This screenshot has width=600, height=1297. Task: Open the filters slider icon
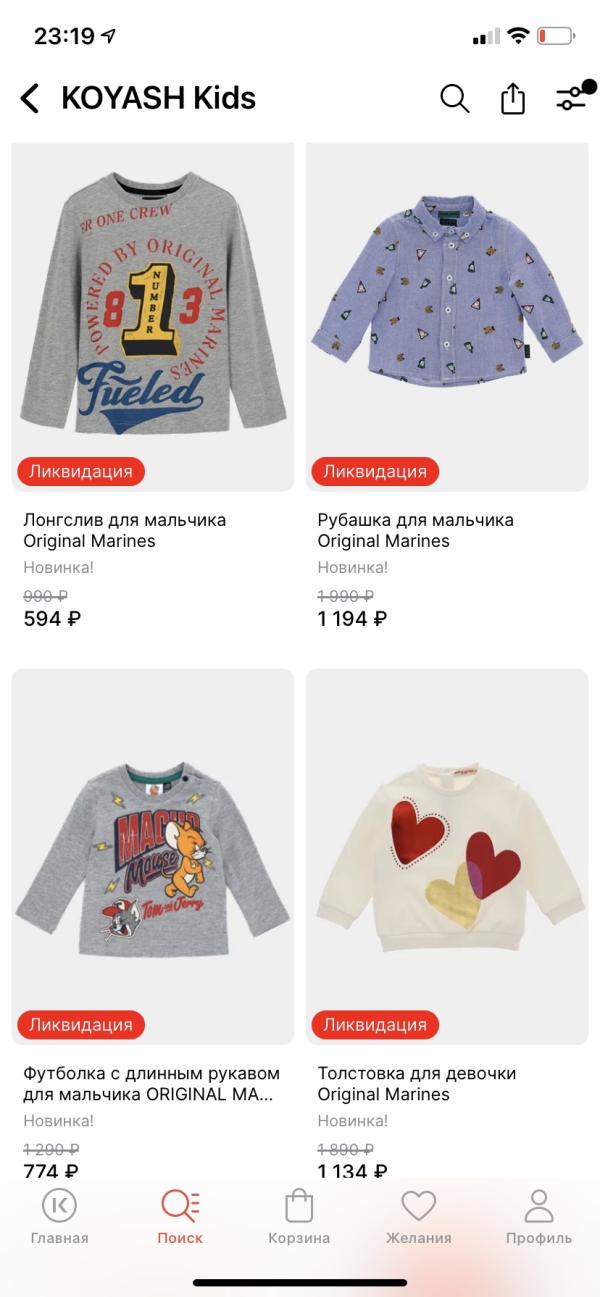[571, 98]
